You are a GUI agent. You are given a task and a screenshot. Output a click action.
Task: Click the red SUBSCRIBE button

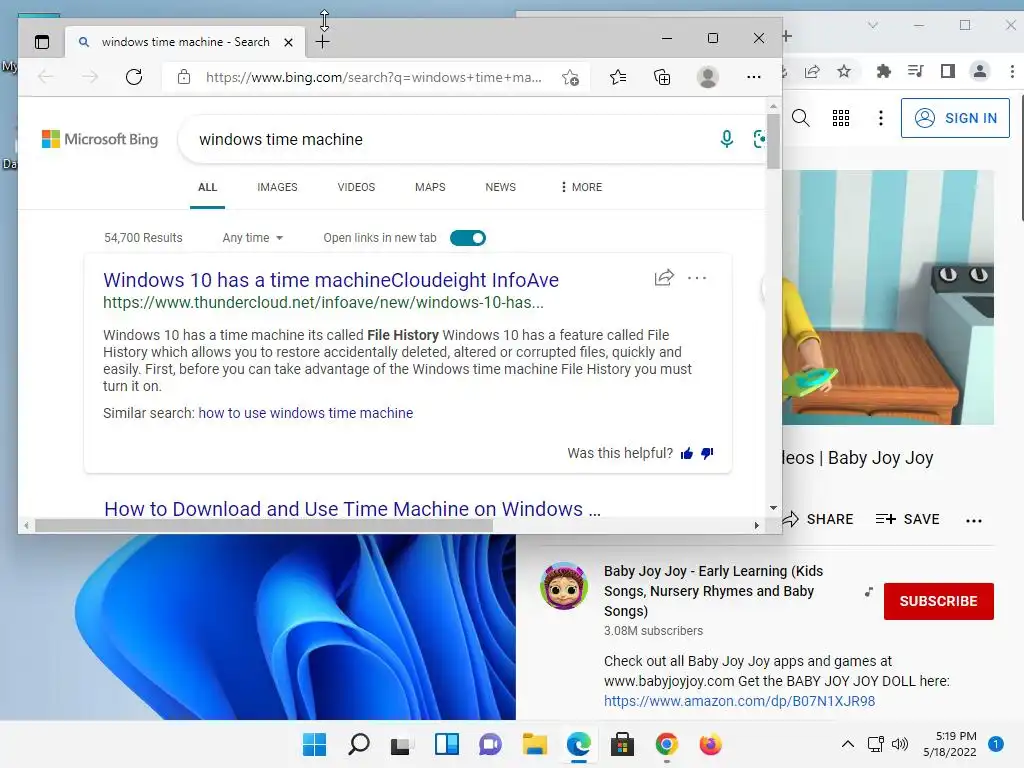coord(938,601)
